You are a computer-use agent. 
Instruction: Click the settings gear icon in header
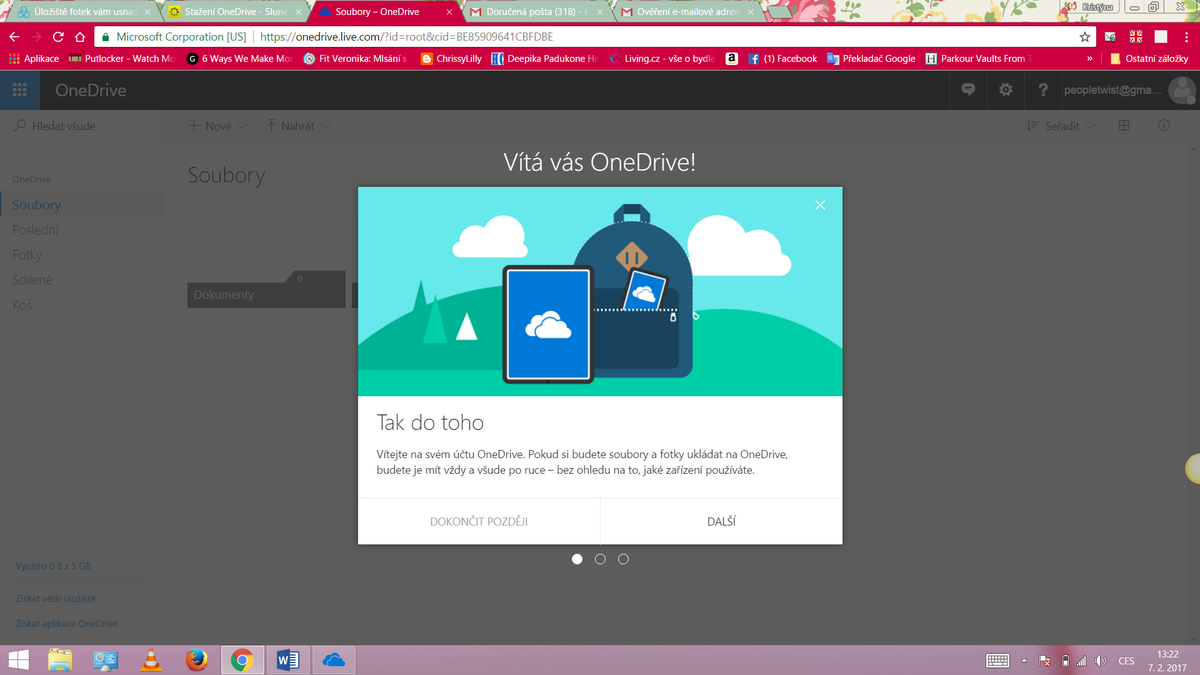click(x=1005, y=90)
